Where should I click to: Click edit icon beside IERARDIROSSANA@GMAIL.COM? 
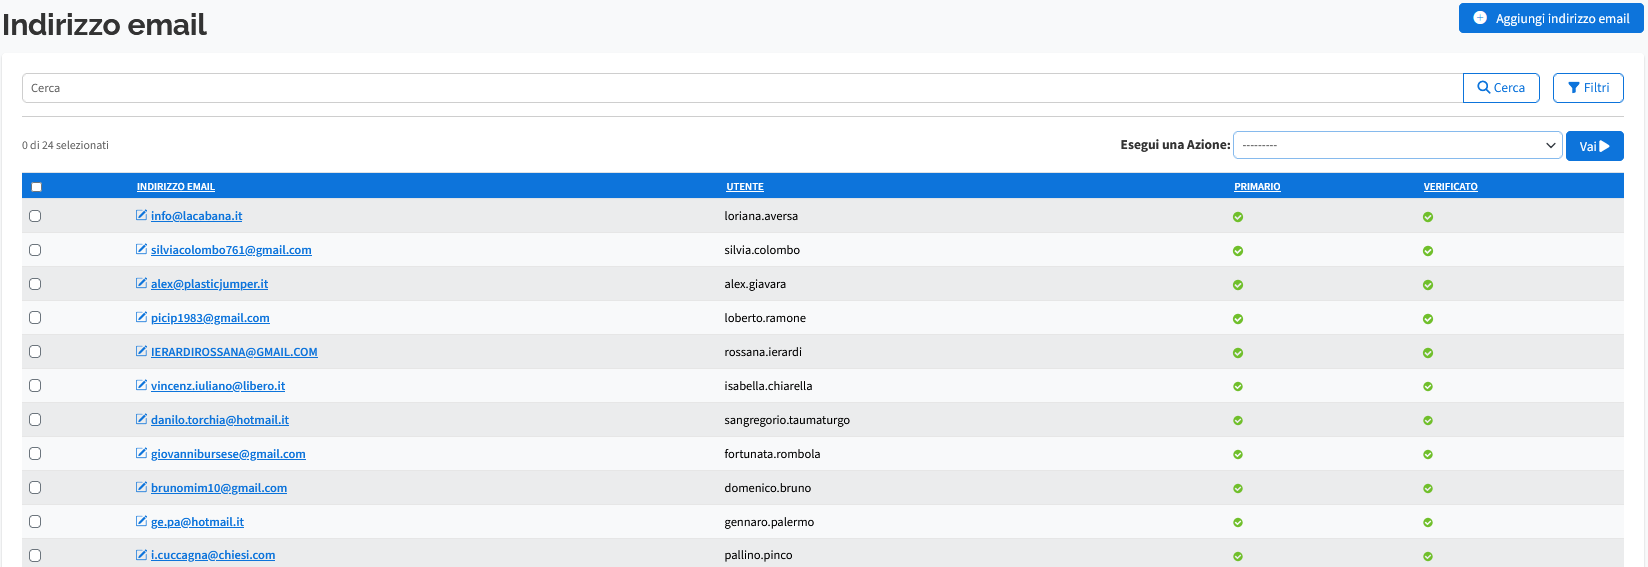tap(141, 351)
